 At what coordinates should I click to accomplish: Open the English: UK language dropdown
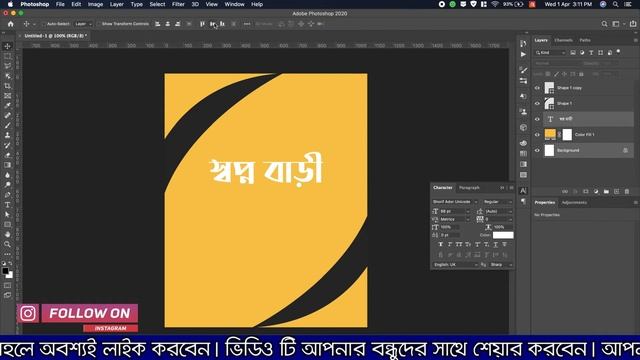pos(455,265)
